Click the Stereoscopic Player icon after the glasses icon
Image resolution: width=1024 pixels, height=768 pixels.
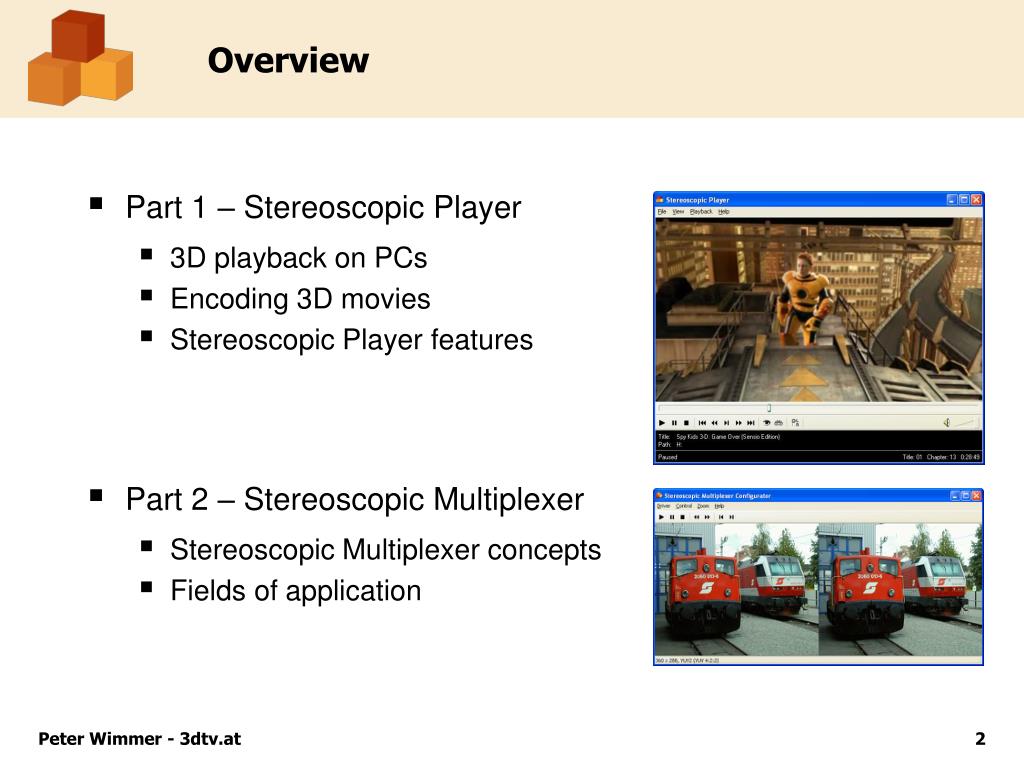(795, 423)
